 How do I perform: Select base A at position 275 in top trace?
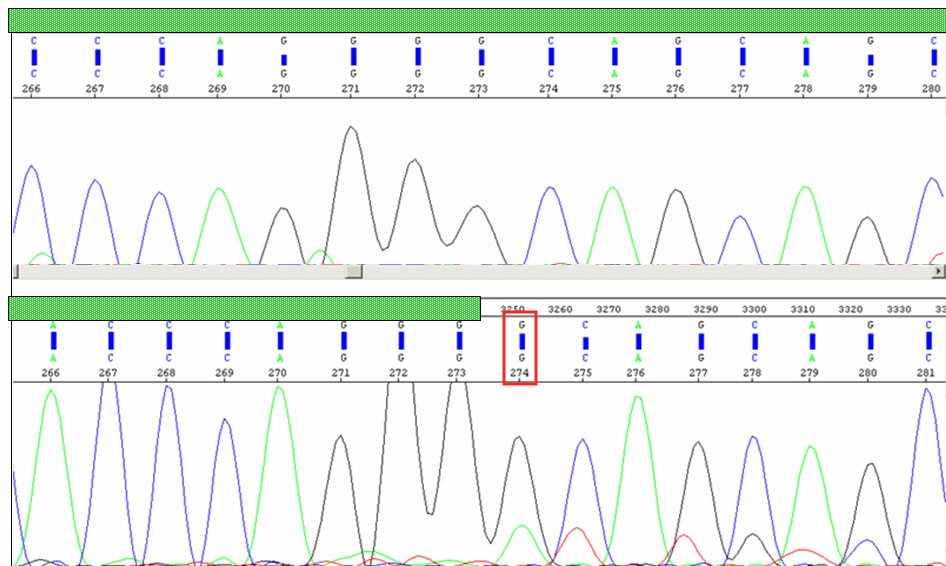[614, 41]
